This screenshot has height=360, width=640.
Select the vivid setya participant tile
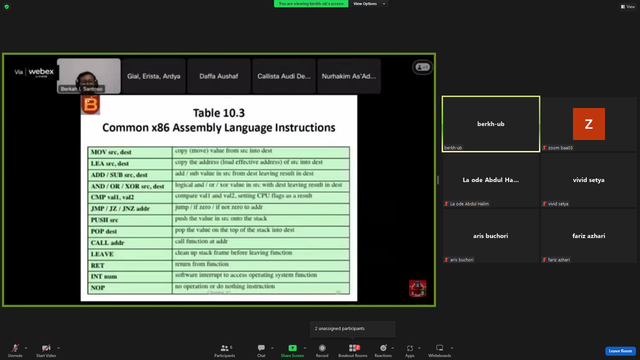[589, 180]
